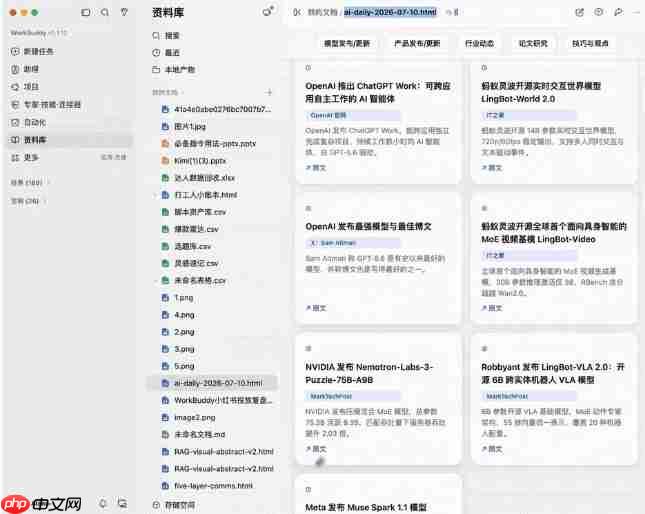Viewport: 645px width, 514px height.
Task: Open the WorkBuddy小红书 file row
Action: point(212,400)
